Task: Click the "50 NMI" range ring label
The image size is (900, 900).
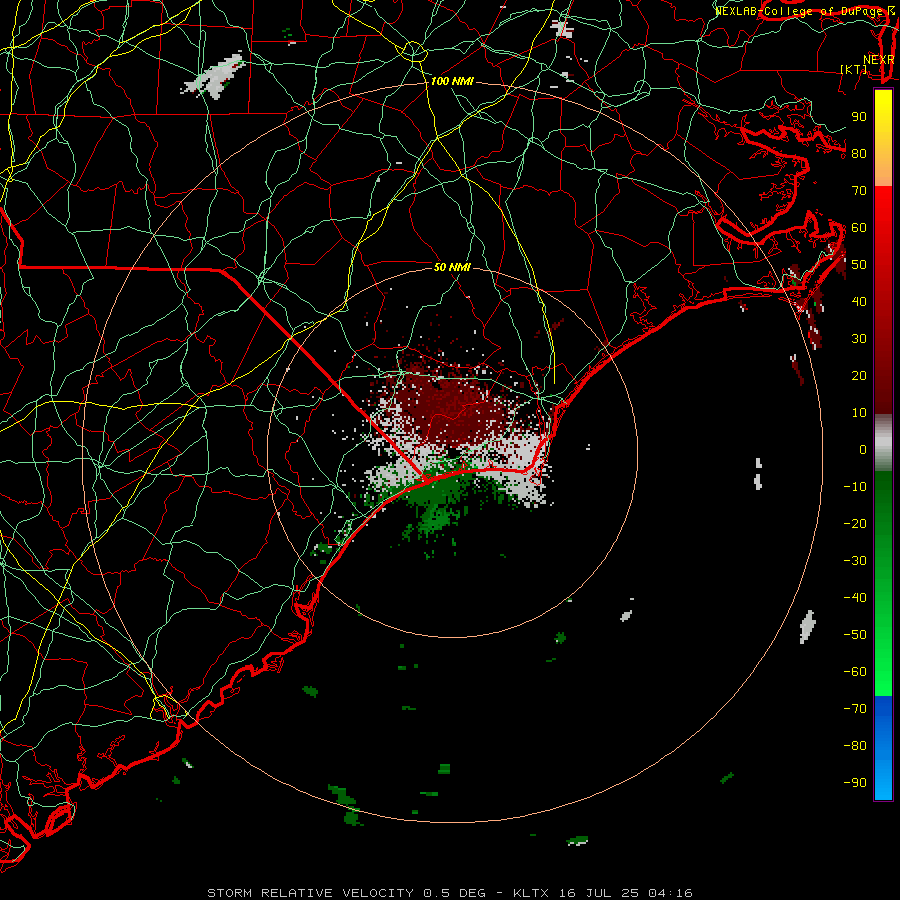Action: 452,267
